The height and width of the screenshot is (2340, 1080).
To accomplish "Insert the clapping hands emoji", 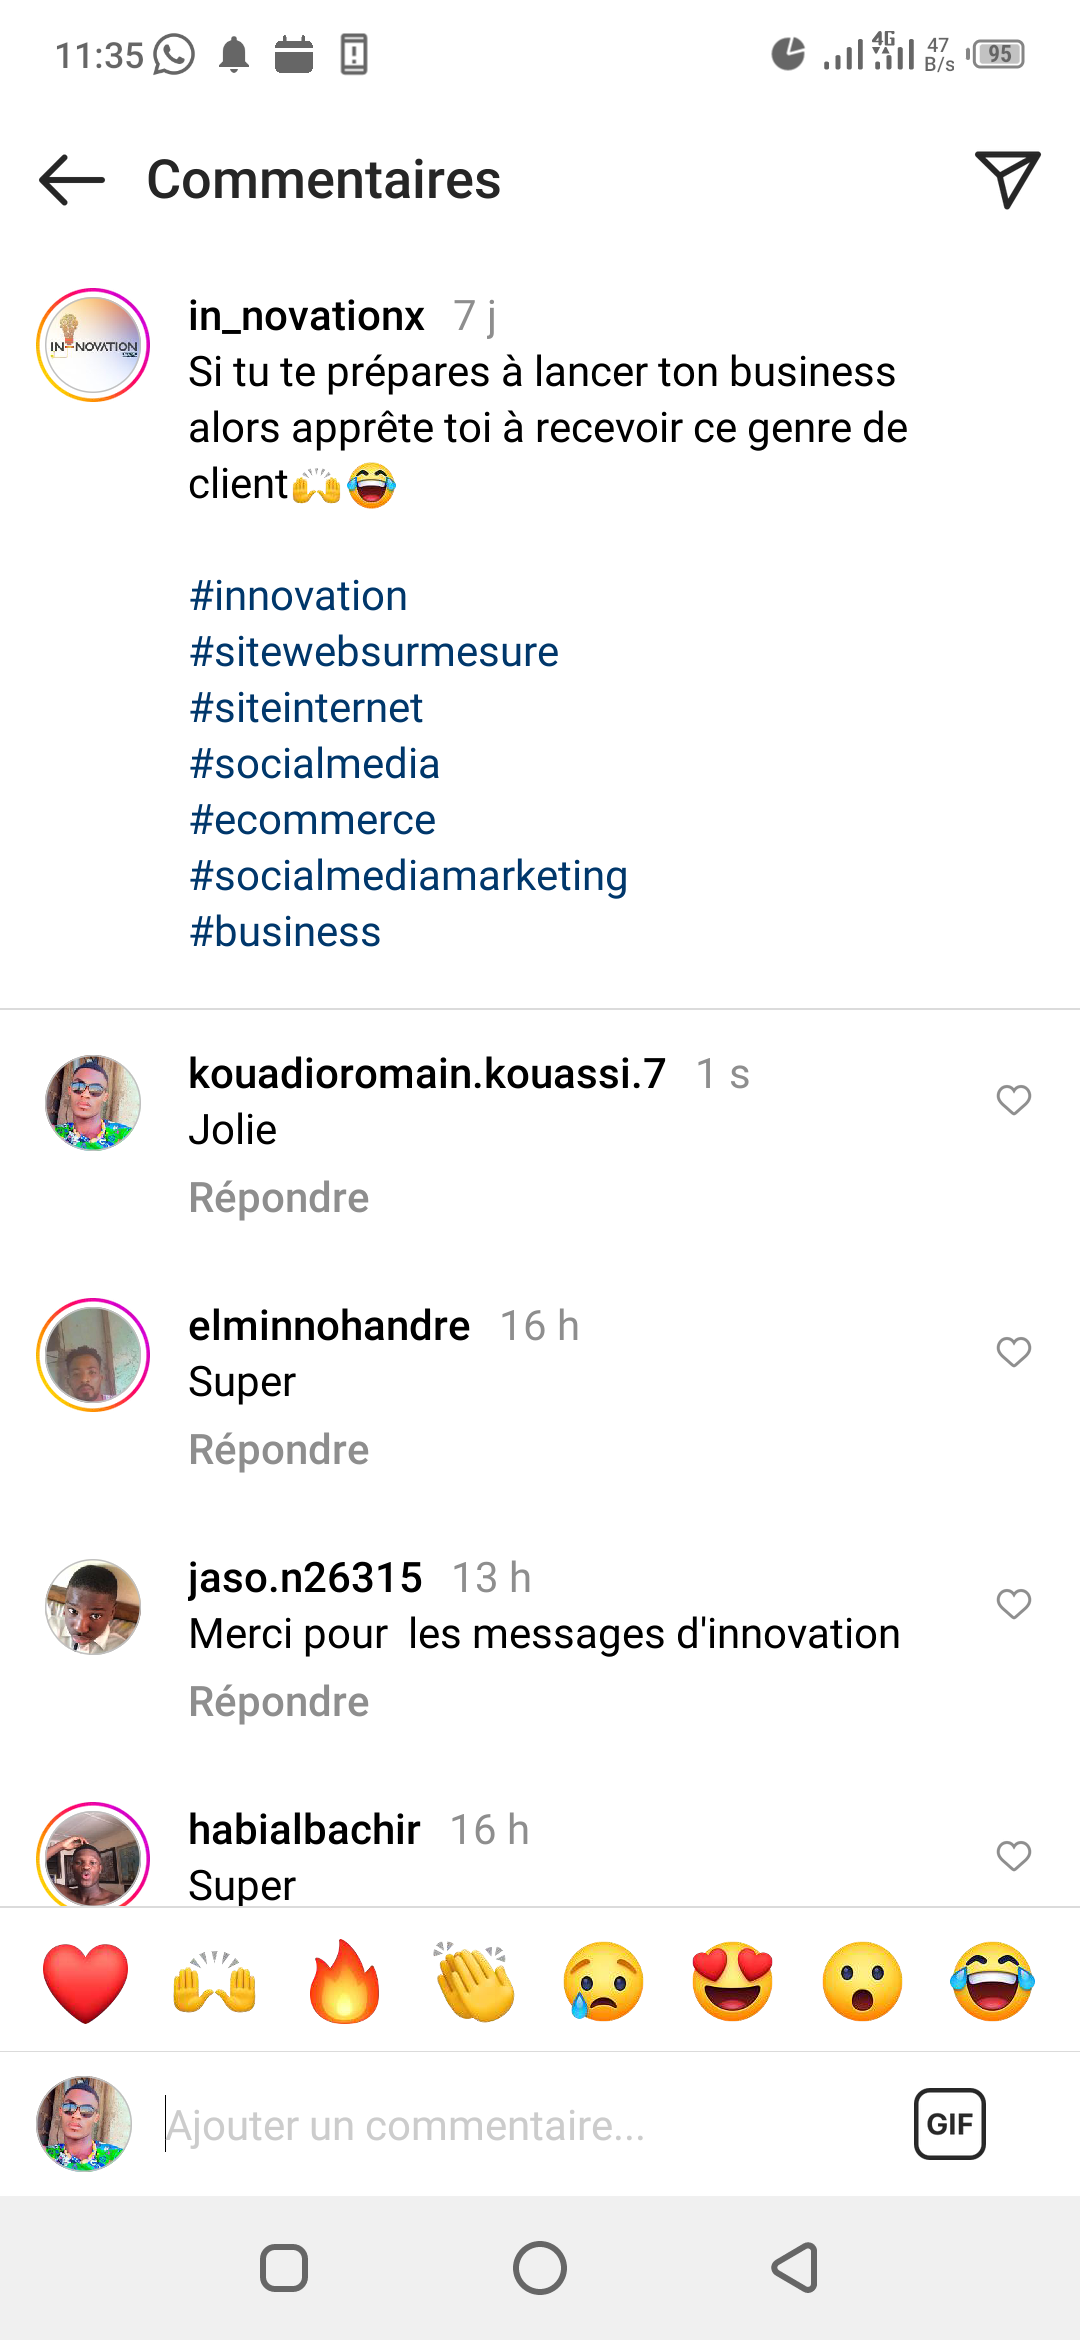I will click(474, 1982).
